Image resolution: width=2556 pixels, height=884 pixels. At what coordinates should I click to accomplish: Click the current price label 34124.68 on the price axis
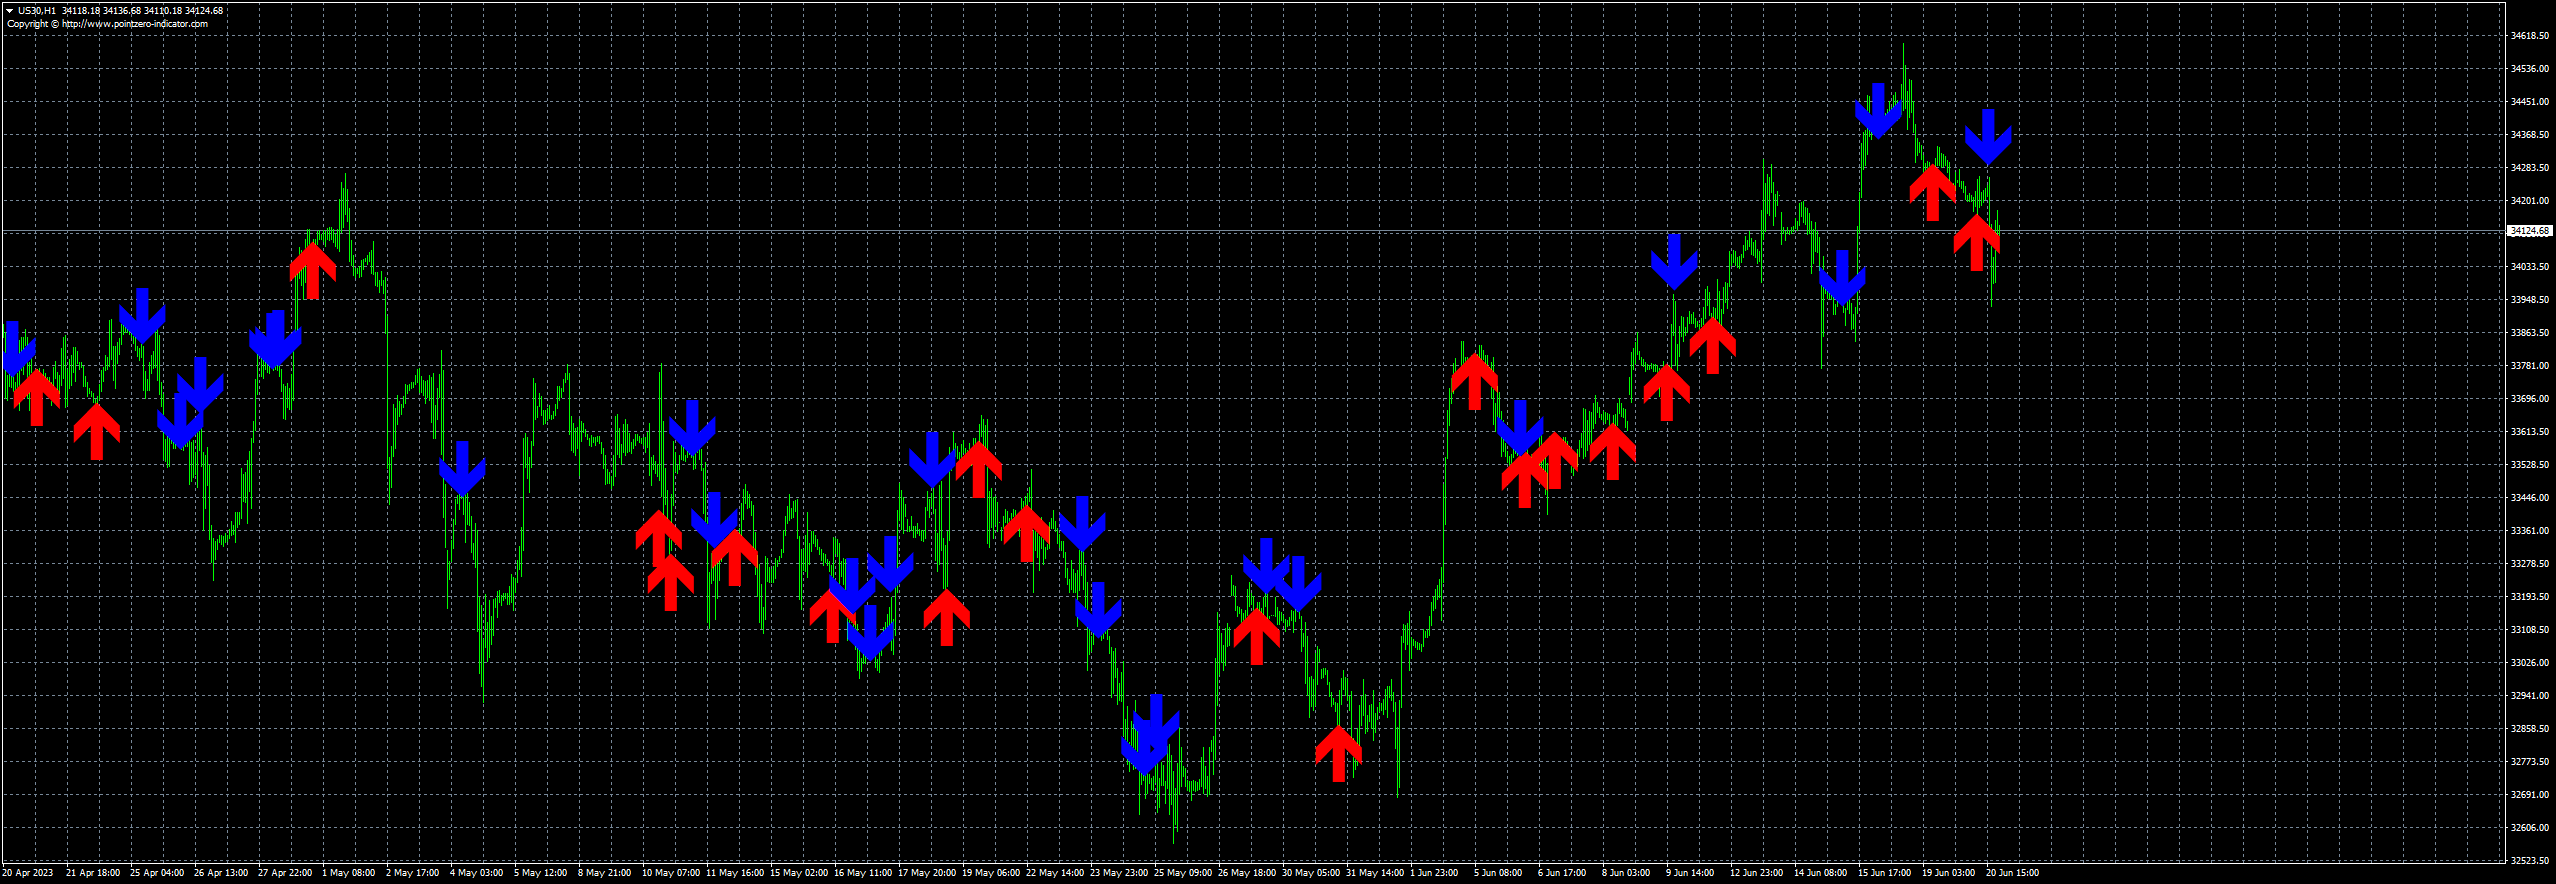(x=2531, y=231)
